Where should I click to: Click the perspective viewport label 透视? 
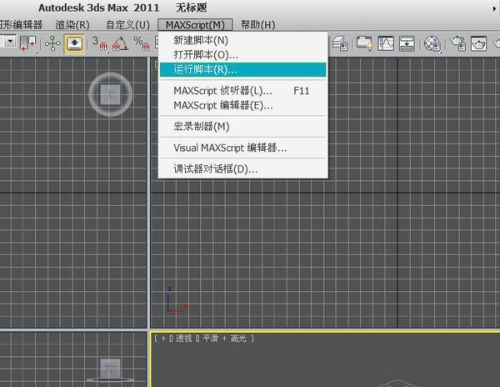(184, 339)
